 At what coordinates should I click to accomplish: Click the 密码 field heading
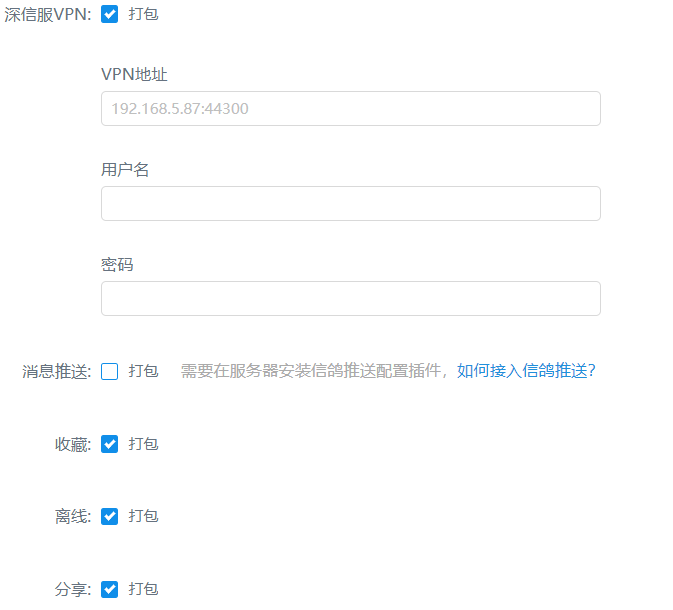tap(117, 264)
